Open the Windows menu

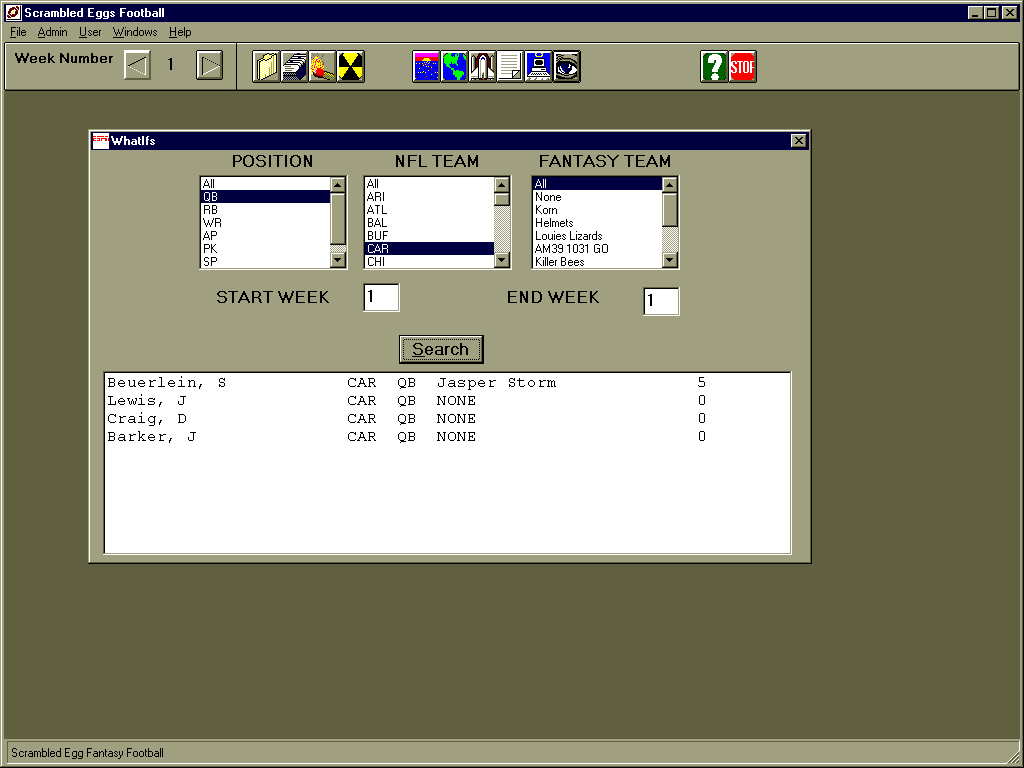pos(134,32)
